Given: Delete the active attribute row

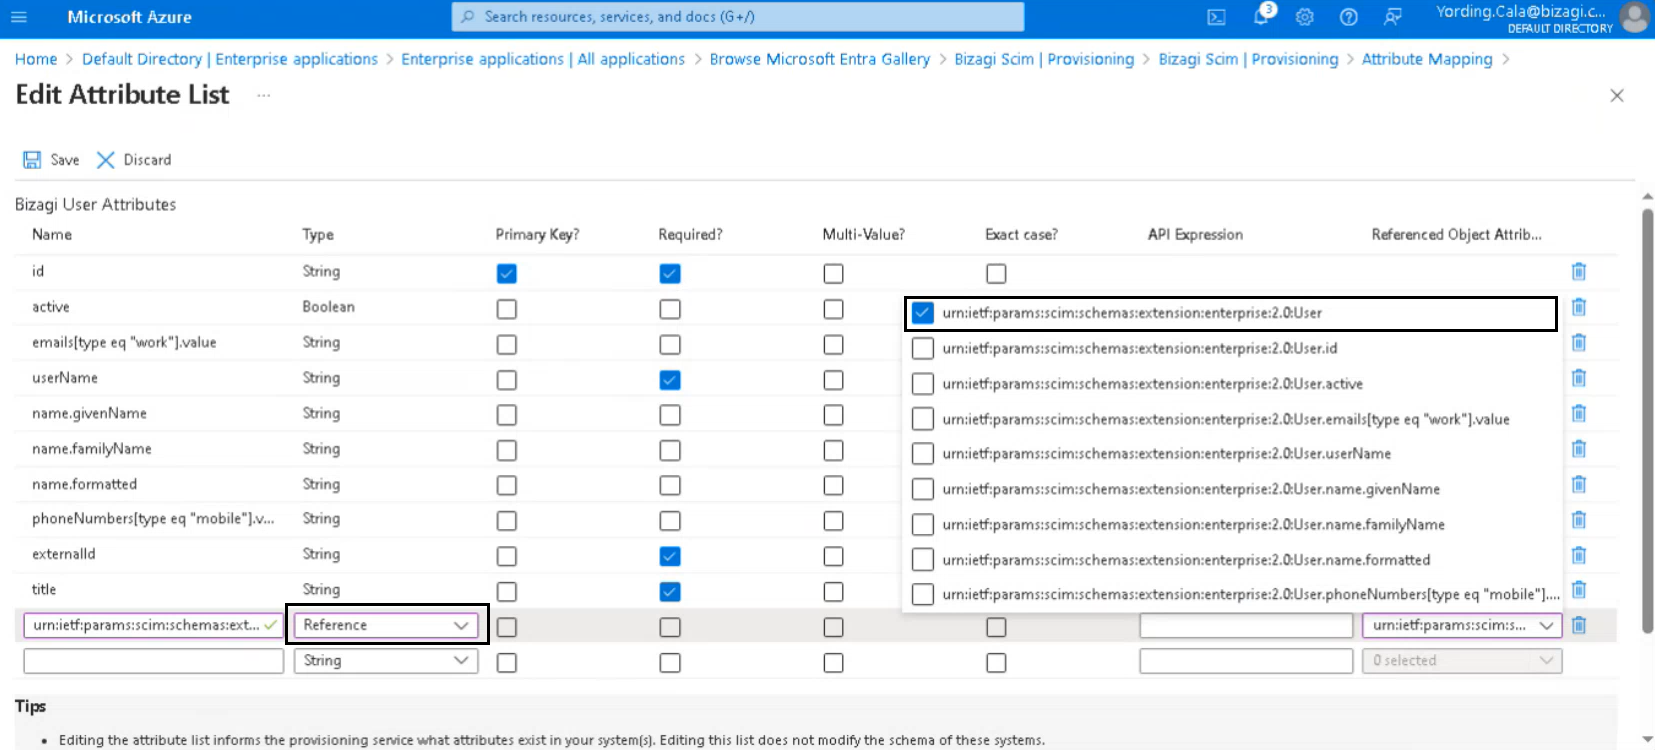Looking at the screenshot, I should [1579, 307].
